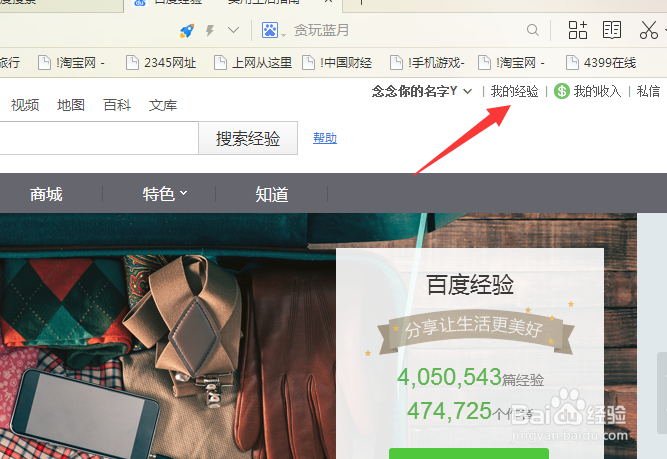The image size is (667, 459).
Task: Click the 474,725 authors count
Action: 449,411
